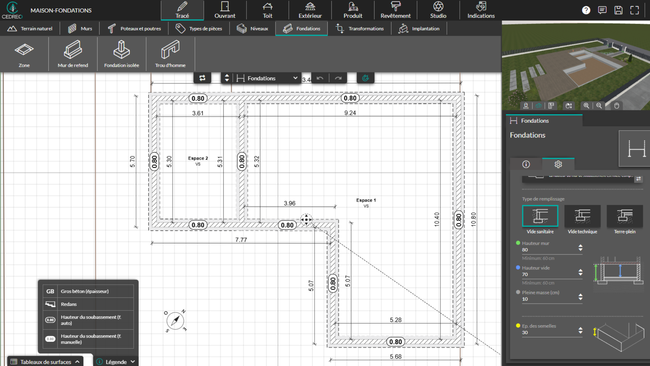Click the large Fondations H thumbnail
650x366 pixels.
click(635, 148)
